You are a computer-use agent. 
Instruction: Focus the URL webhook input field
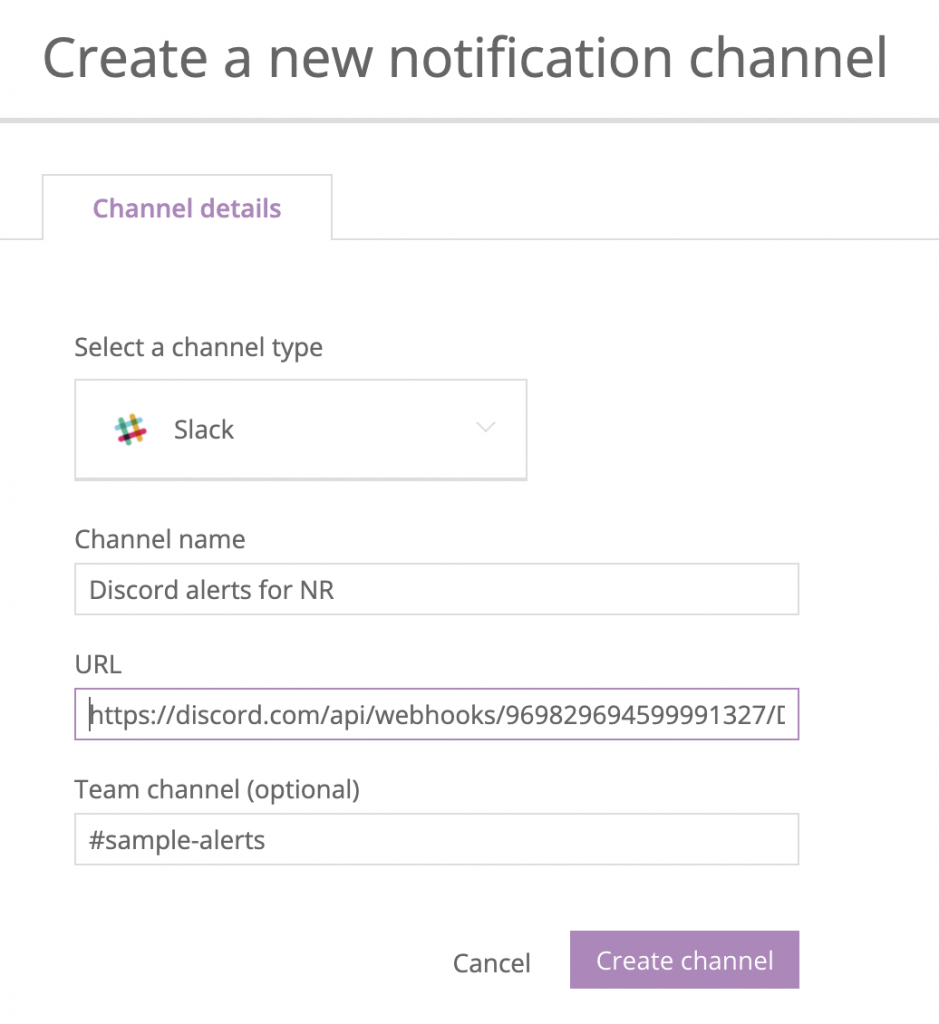[436, 714]
